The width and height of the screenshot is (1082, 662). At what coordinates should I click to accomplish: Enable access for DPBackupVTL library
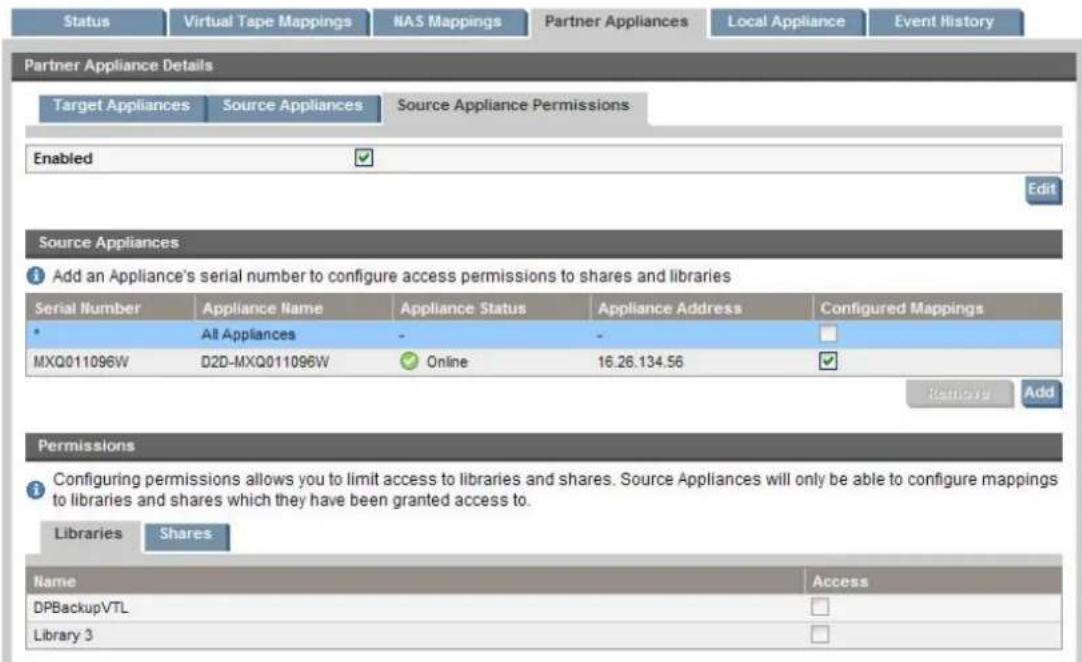(820, 607)
